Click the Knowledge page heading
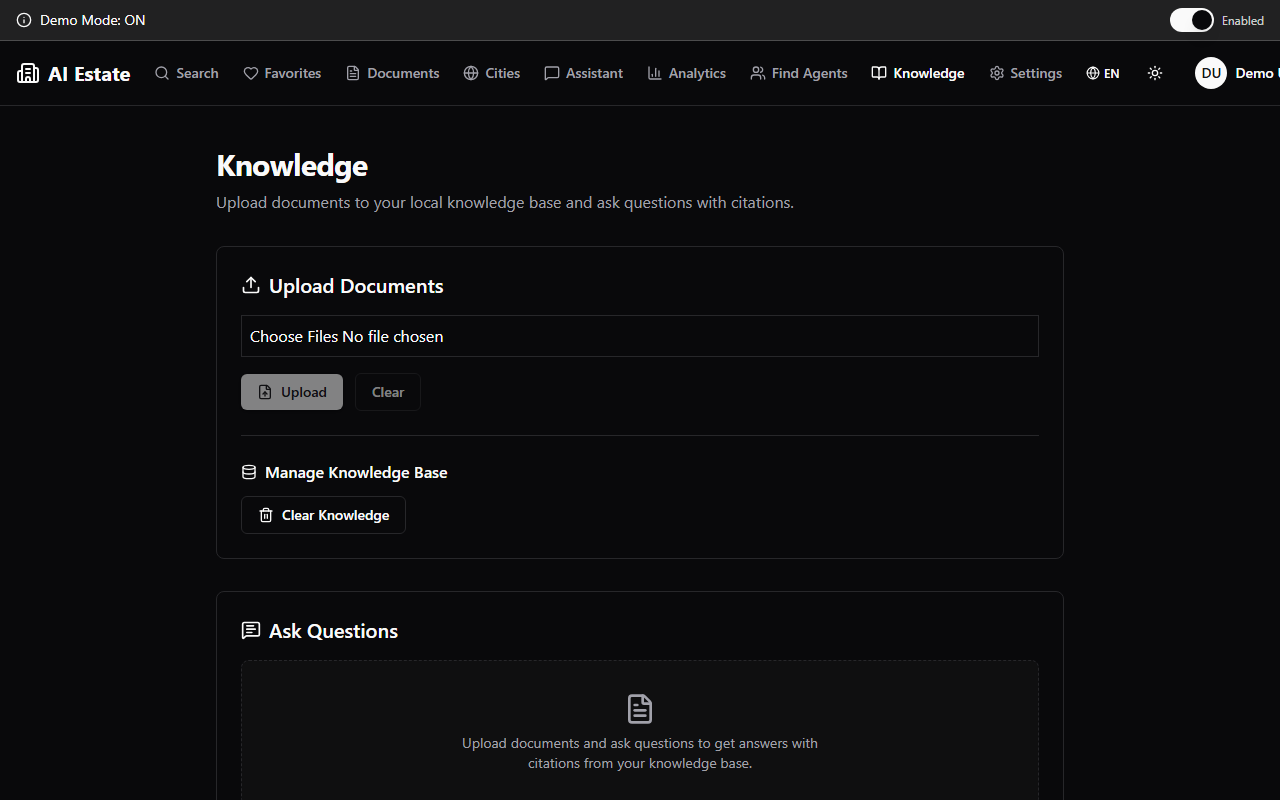Image resolution: width=1280 pixels, height=800 pixels. coord(292,166)
